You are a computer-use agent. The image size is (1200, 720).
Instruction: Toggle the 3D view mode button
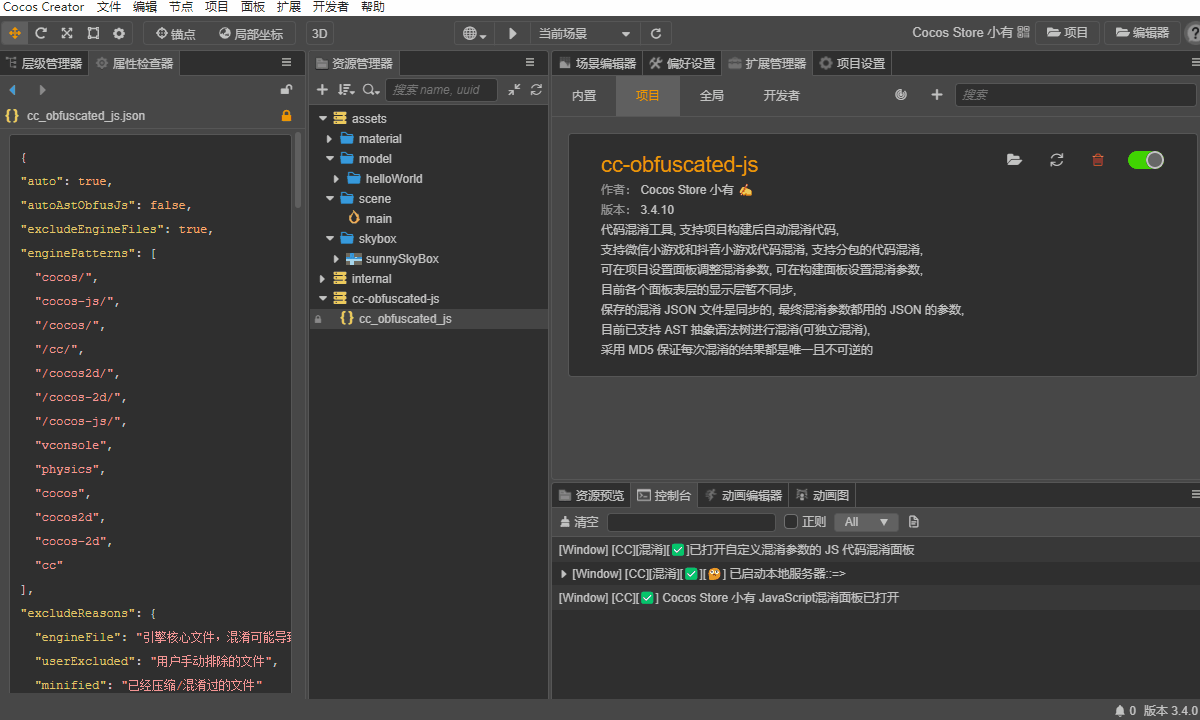(320, 33)
